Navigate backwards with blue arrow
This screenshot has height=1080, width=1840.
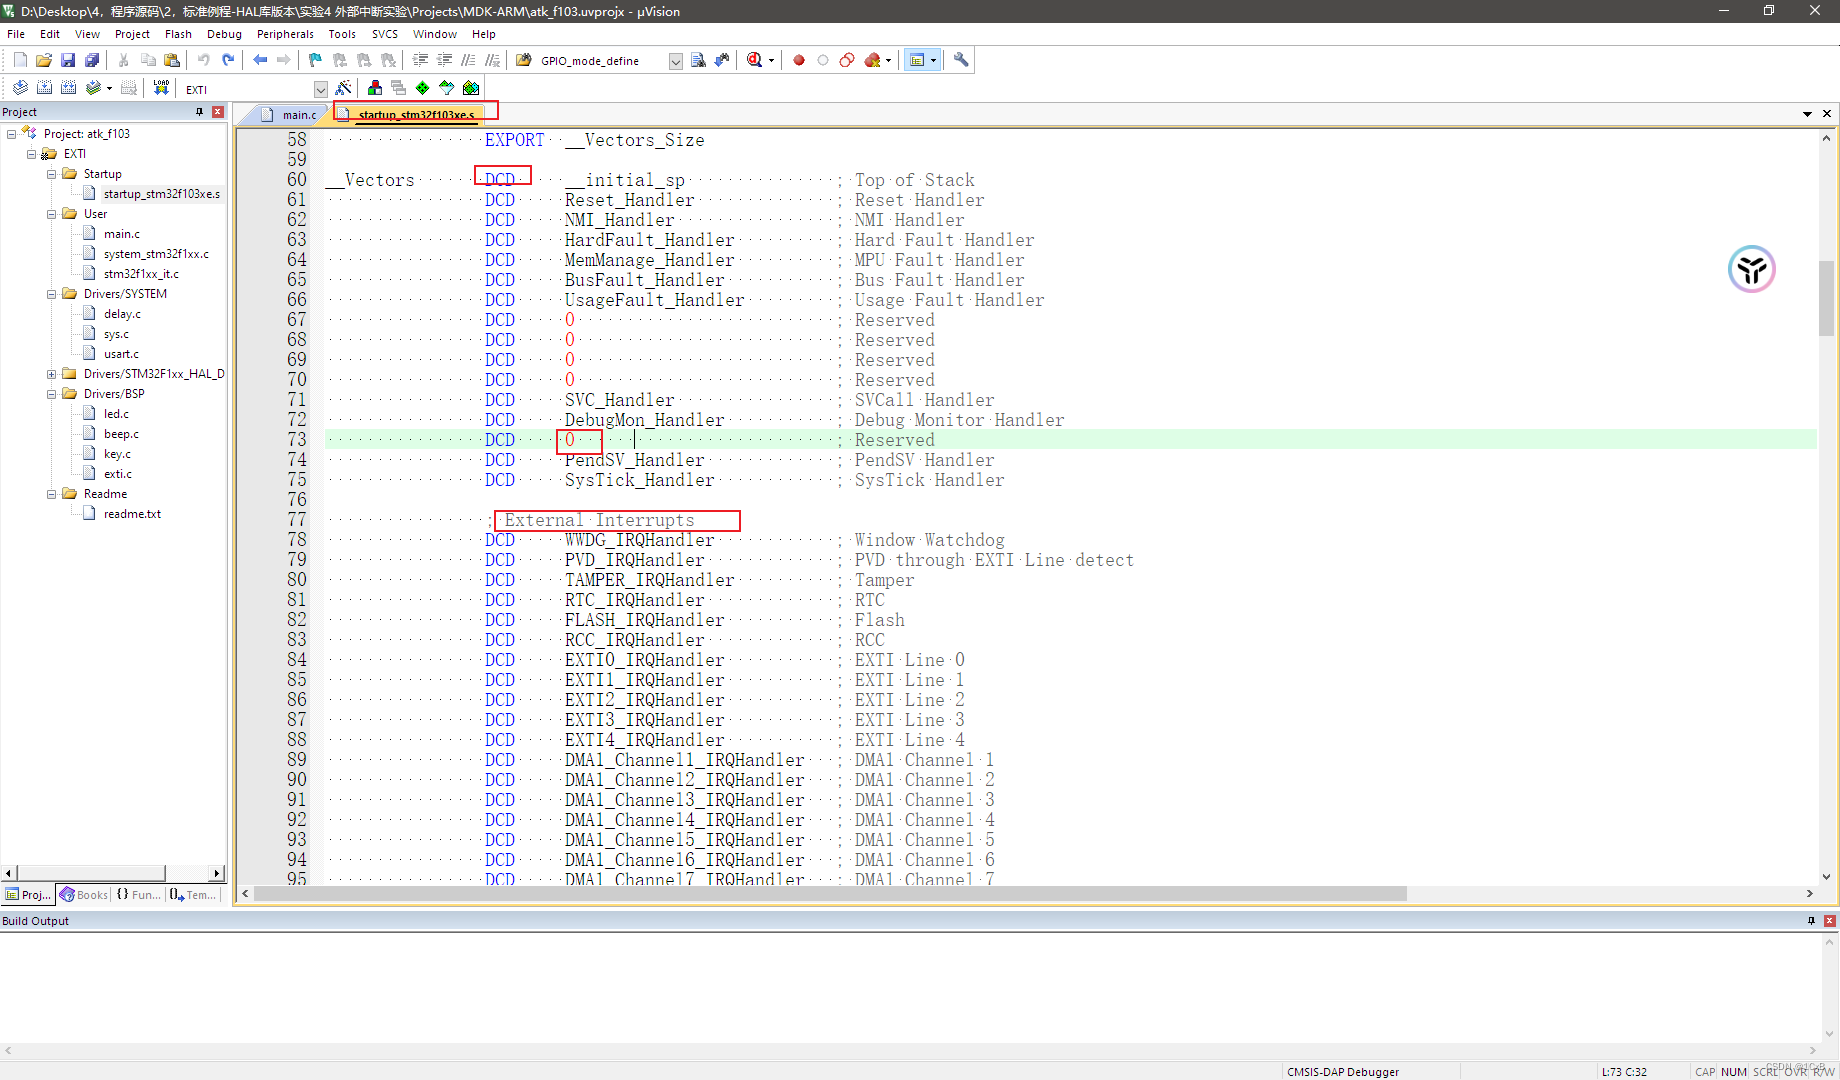coord(260,60)
